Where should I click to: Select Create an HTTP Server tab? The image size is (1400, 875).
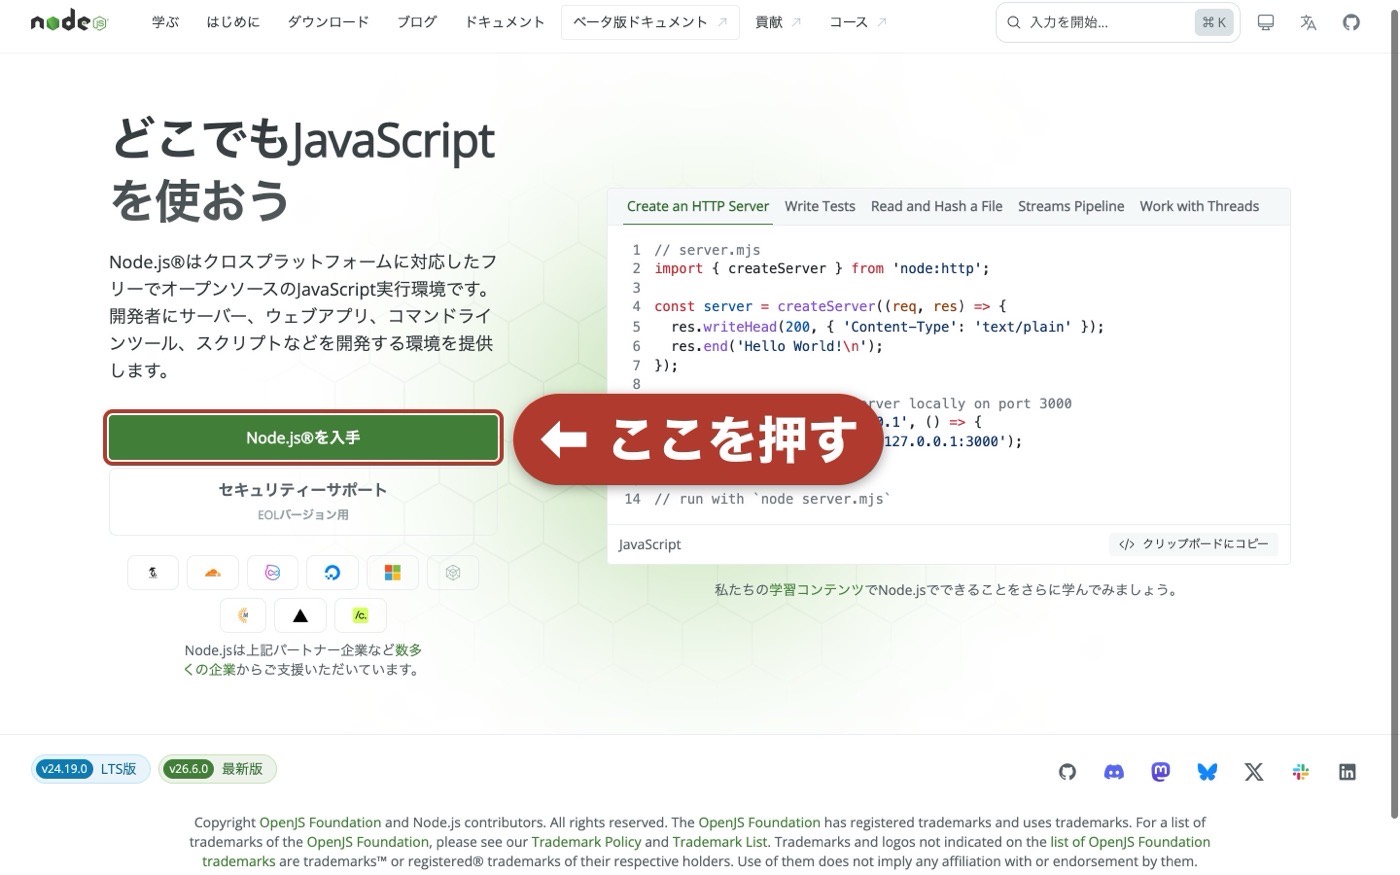(x=698, y=206)
